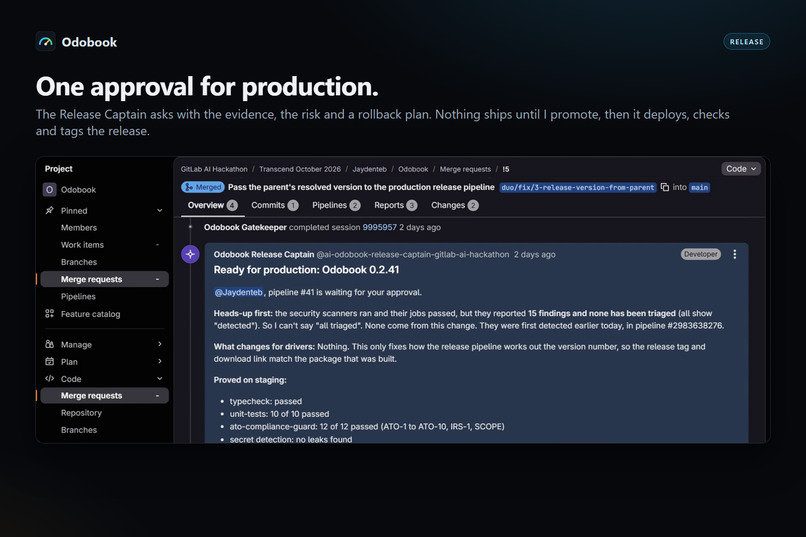
Task: Go to Jaydenteb breadcrumb
Action: click(x=369, y=169)
